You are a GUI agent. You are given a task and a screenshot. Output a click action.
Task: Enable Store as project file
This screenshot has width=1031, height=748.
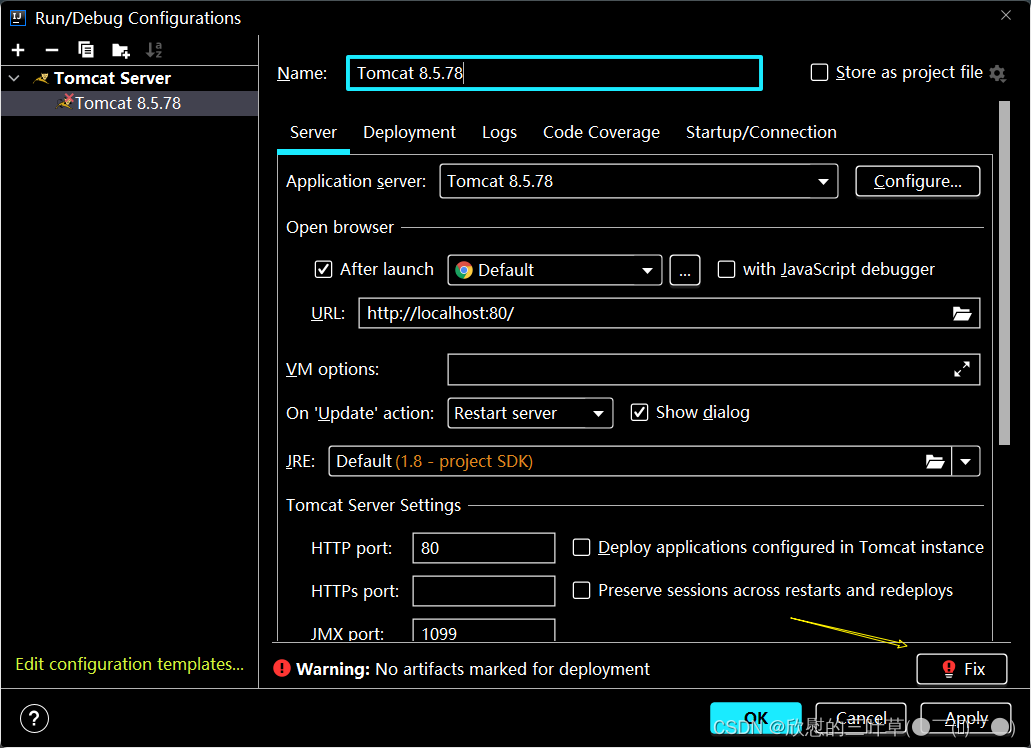(x=819, y=72)
